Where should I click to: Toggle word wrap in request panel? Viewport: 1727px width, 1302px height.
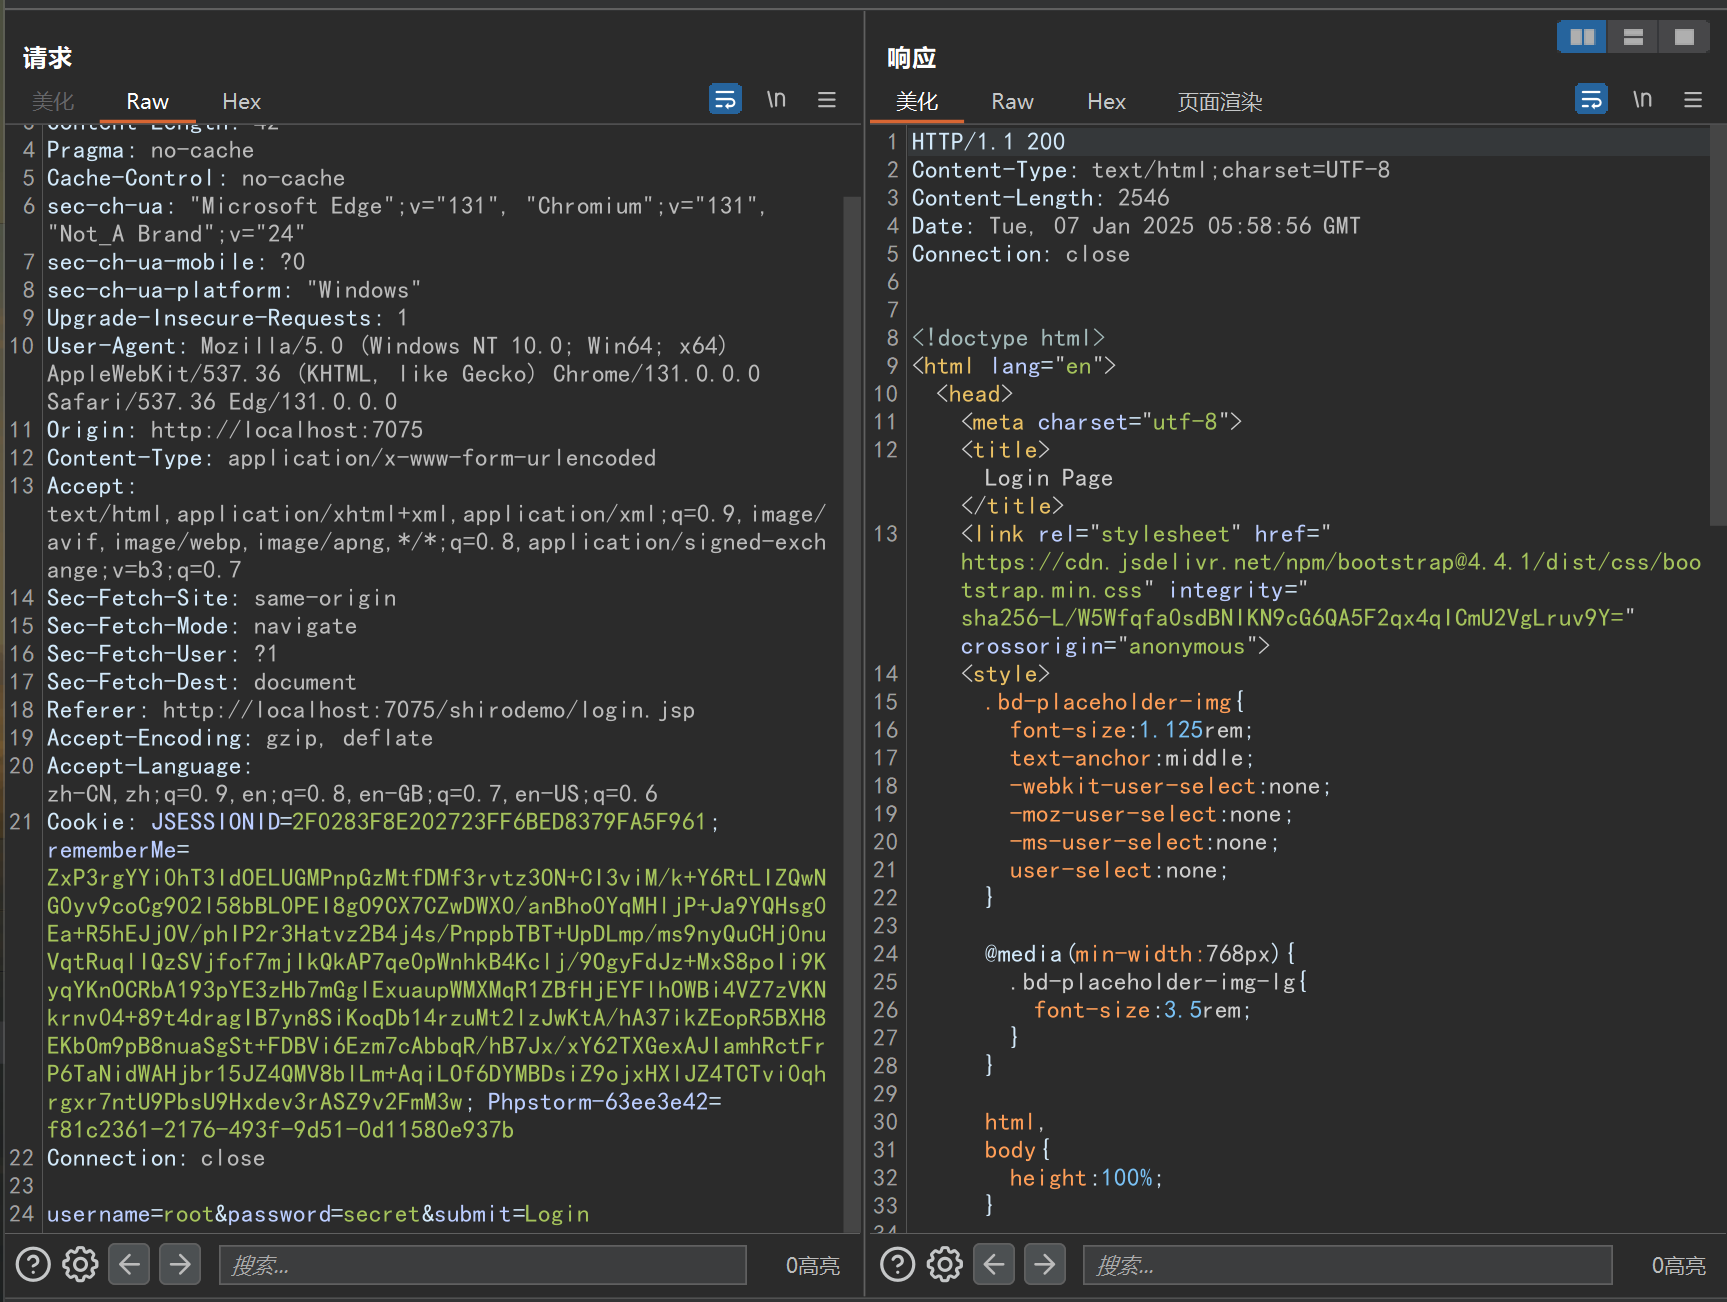[x=725, y=99]
